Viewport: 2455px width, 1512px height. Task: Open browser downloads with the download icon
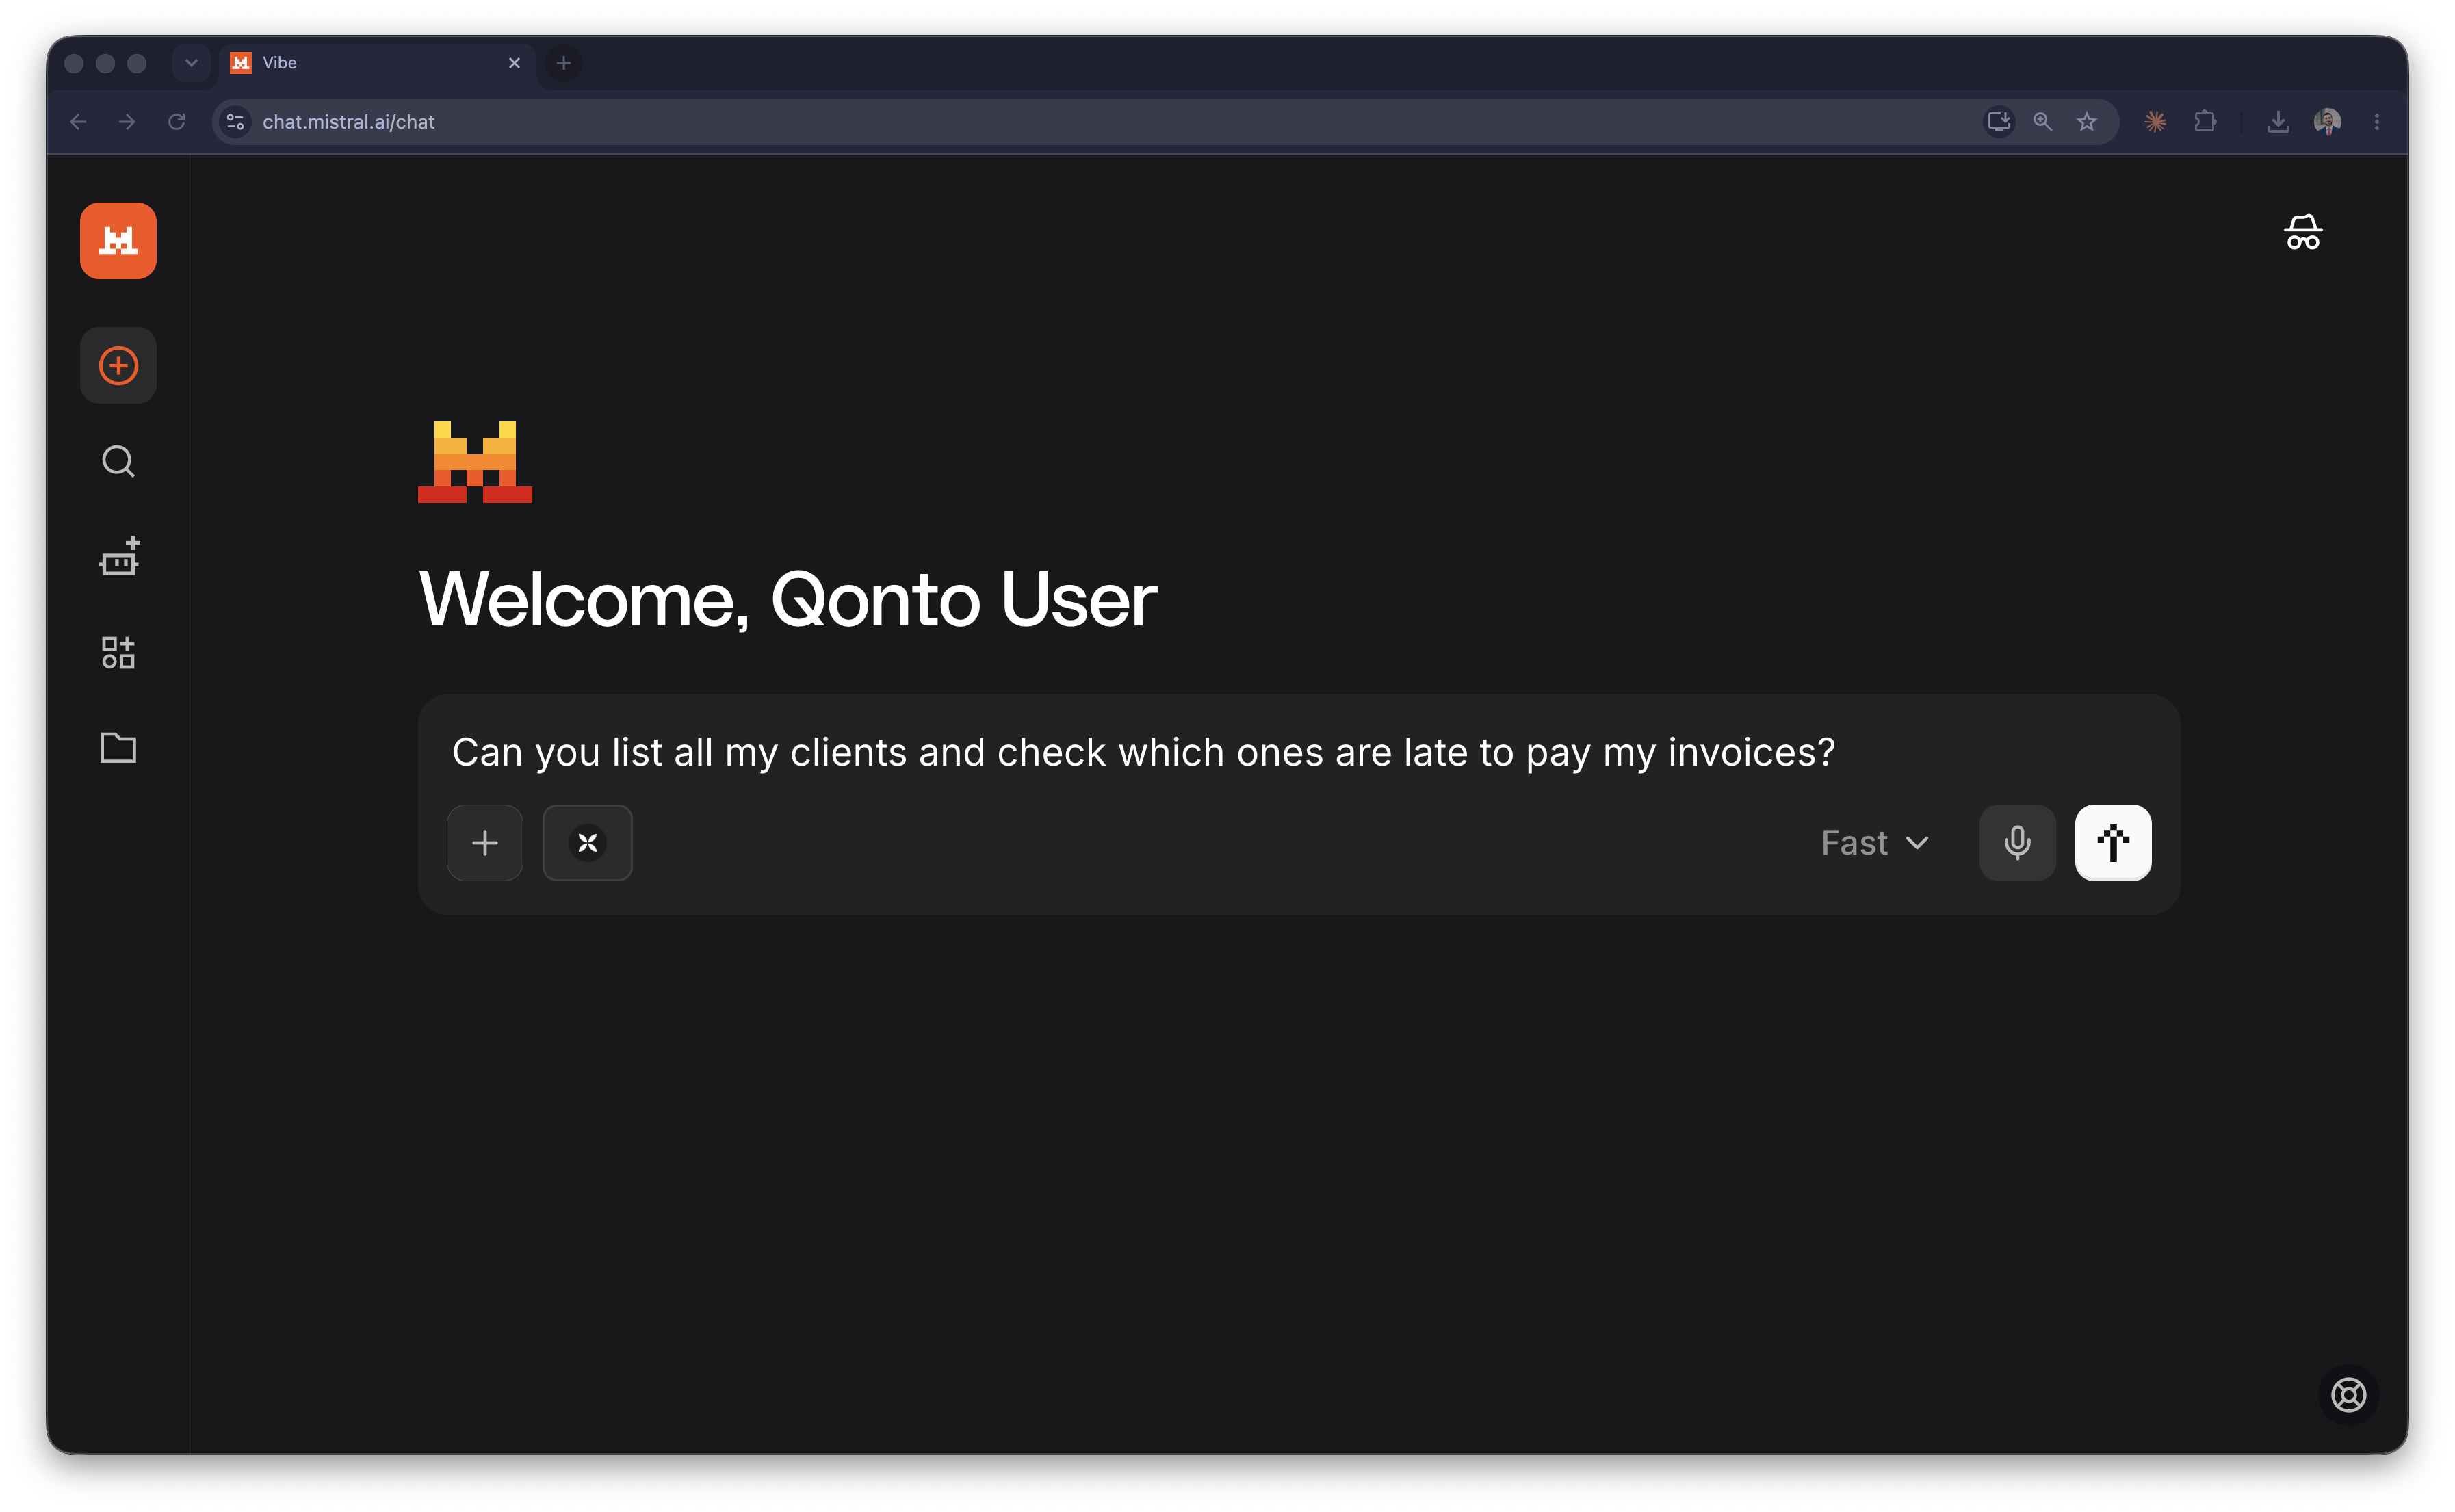click(x=2278, y=122)
